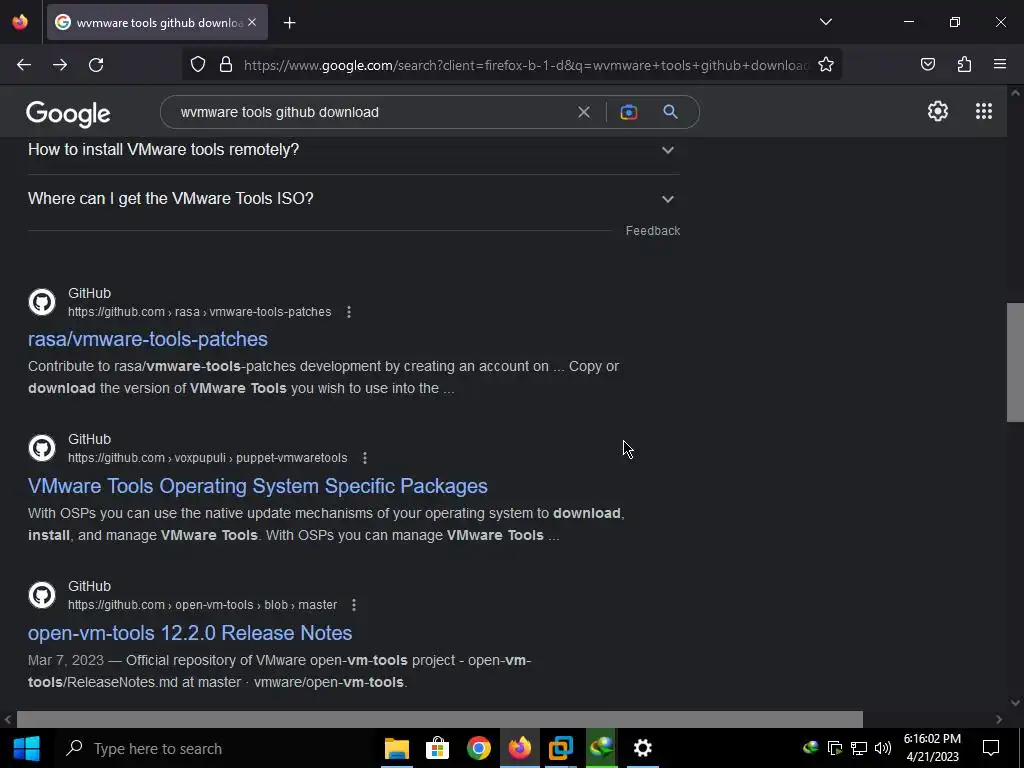The width and height of the screenshot is (1024, 768).
Task: Click GitHub favicon of open-vm-tools result
Action: point(42,595)
